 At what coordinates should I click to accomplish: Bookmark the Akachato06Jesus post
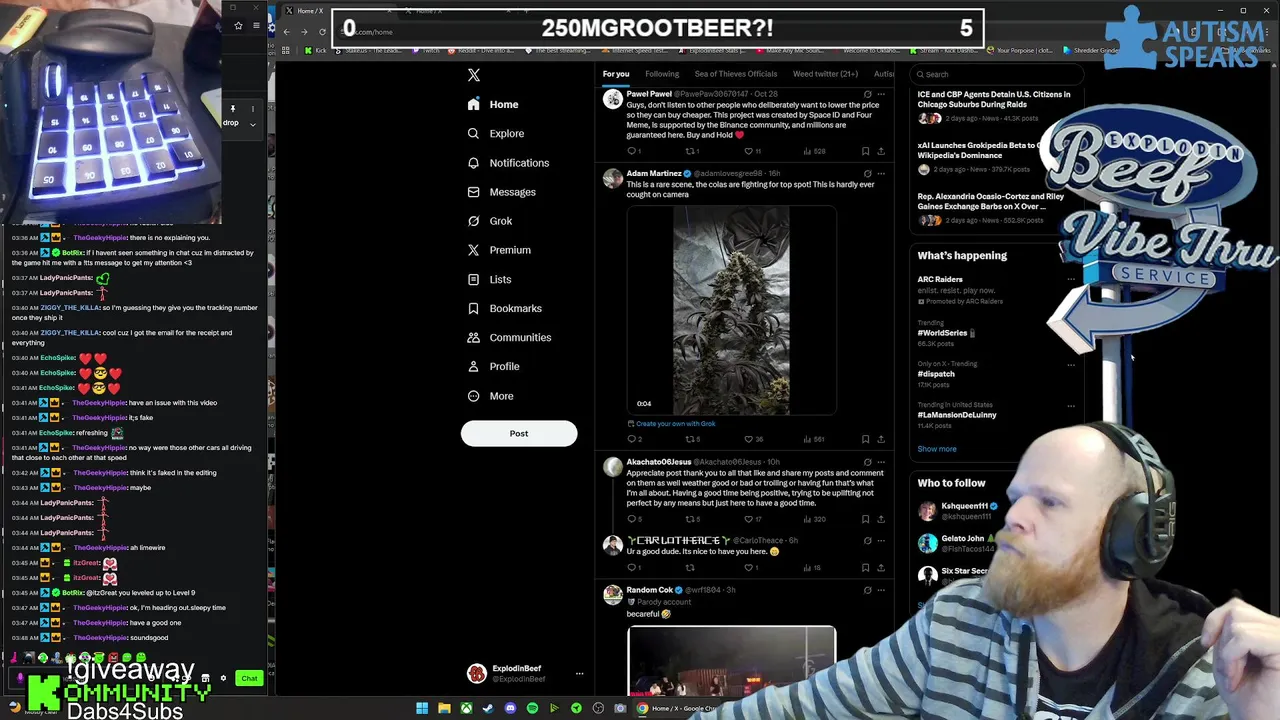(865, 519)
